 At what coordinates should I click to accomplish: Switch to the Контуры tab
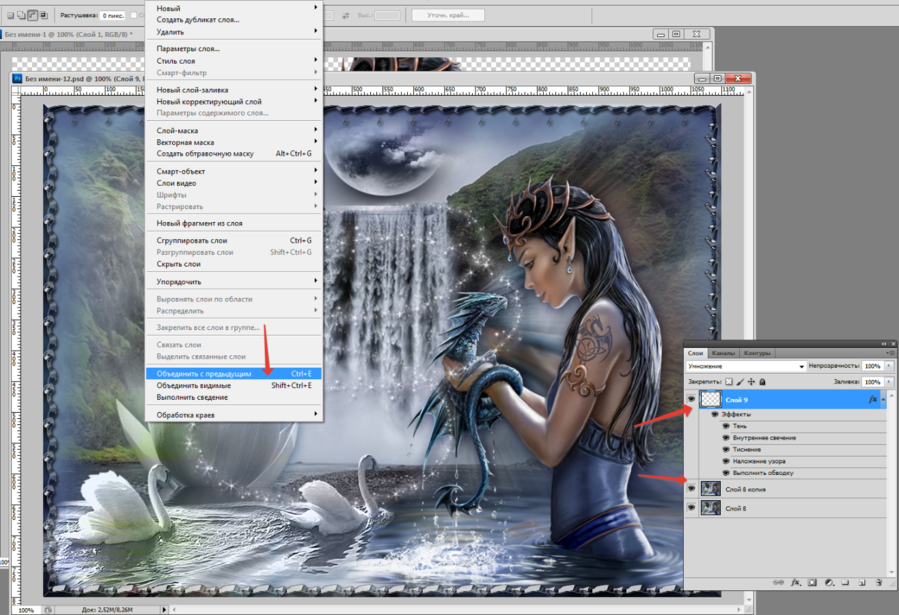[x=757, y=353]
